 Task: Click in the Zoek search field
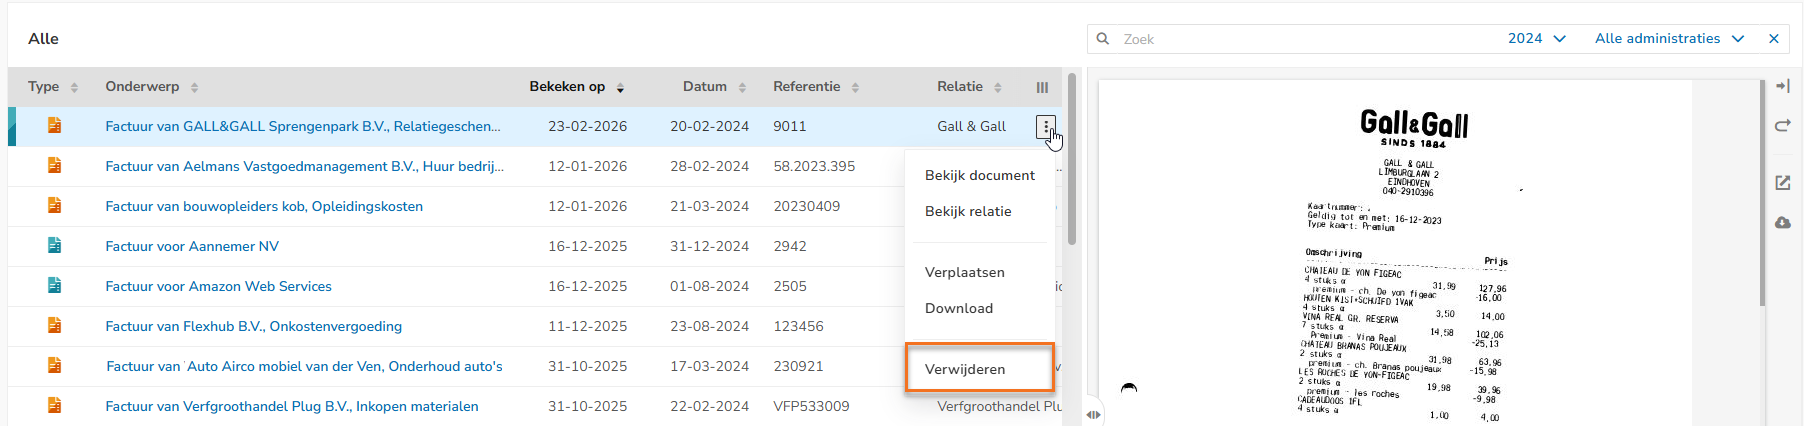tap(1300, 39)
